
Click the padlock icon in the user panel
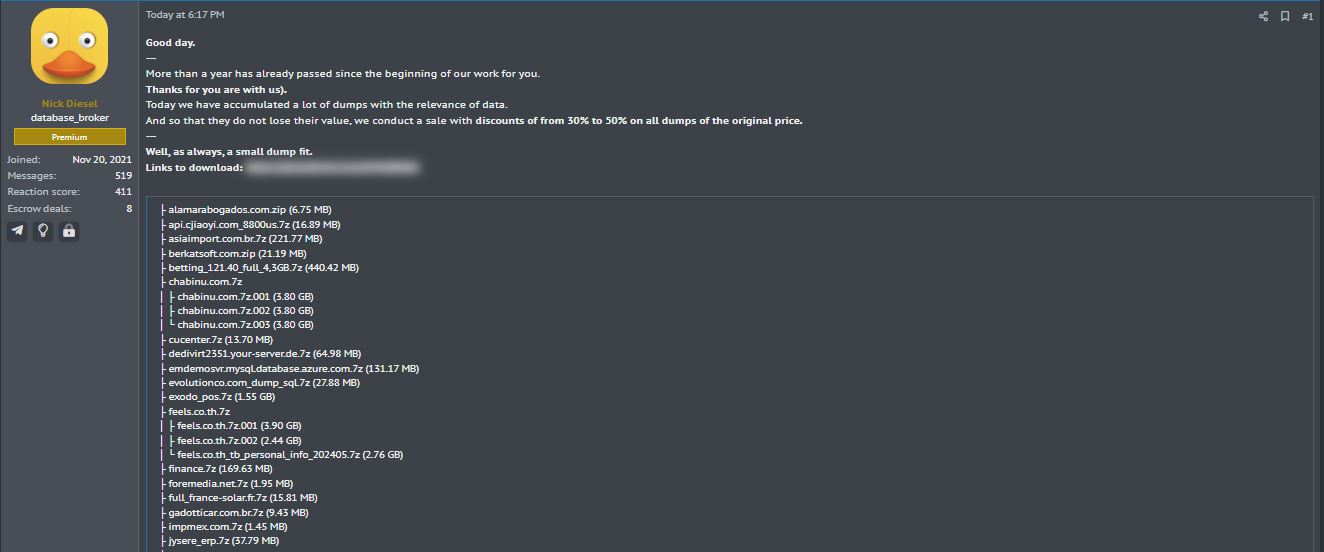68,231
